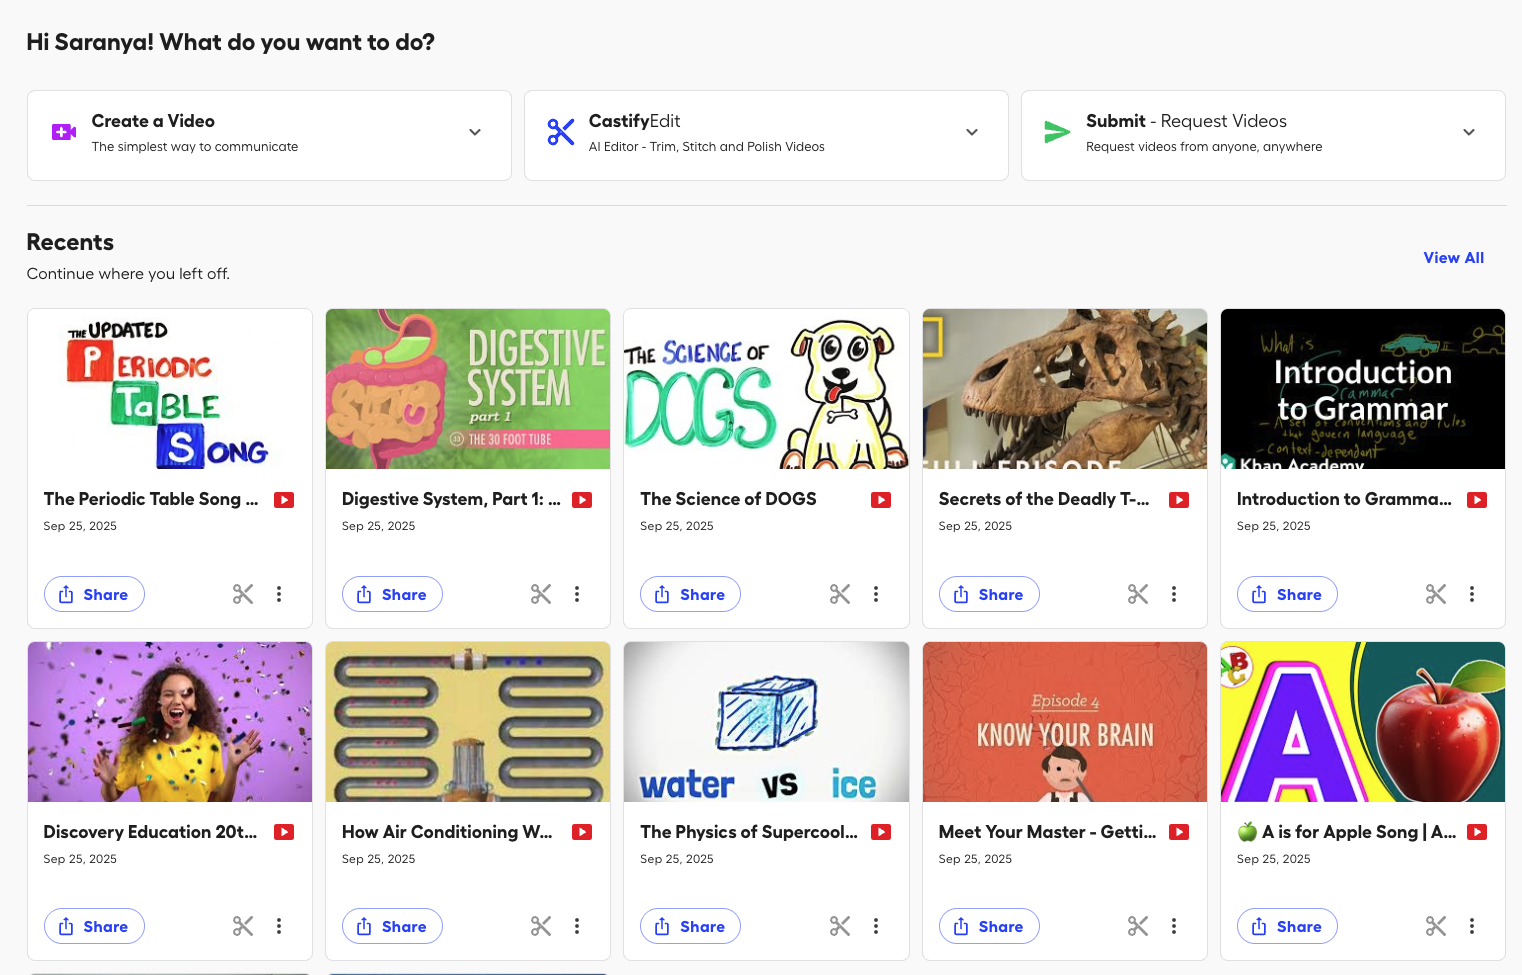Image resolution: width=1522 pixels, height=975 pixels.
Task: Open more options for Physics of Supercooling card
Action: pyautogui.click(x=876, y=926)
